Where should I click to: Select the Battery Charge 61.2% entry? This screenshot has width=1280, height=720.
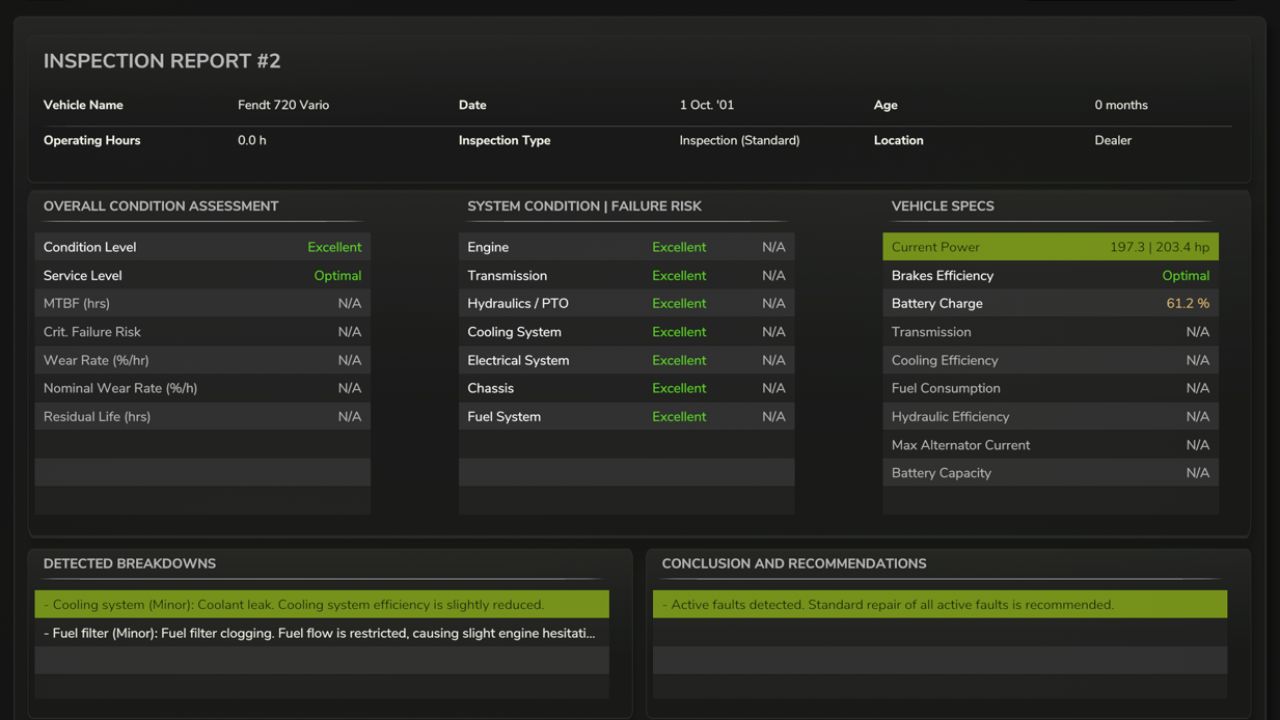click(1050, 303)
